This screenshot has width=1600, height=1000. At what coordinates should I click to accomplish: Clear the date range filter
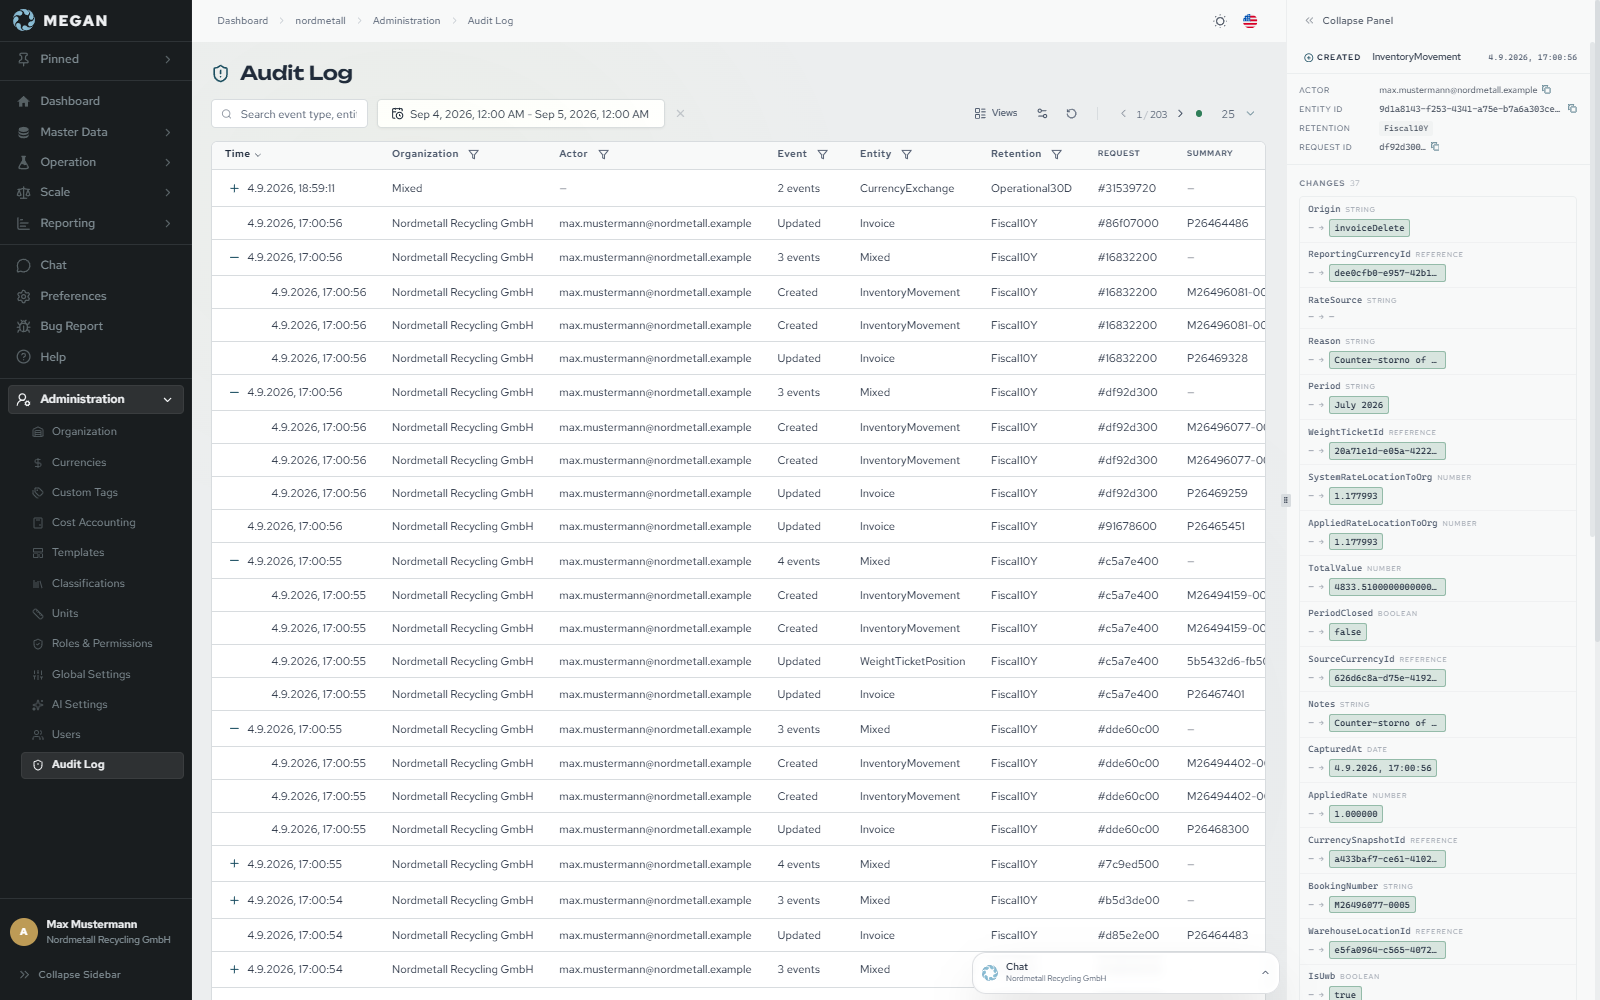(x=680, y=114)
